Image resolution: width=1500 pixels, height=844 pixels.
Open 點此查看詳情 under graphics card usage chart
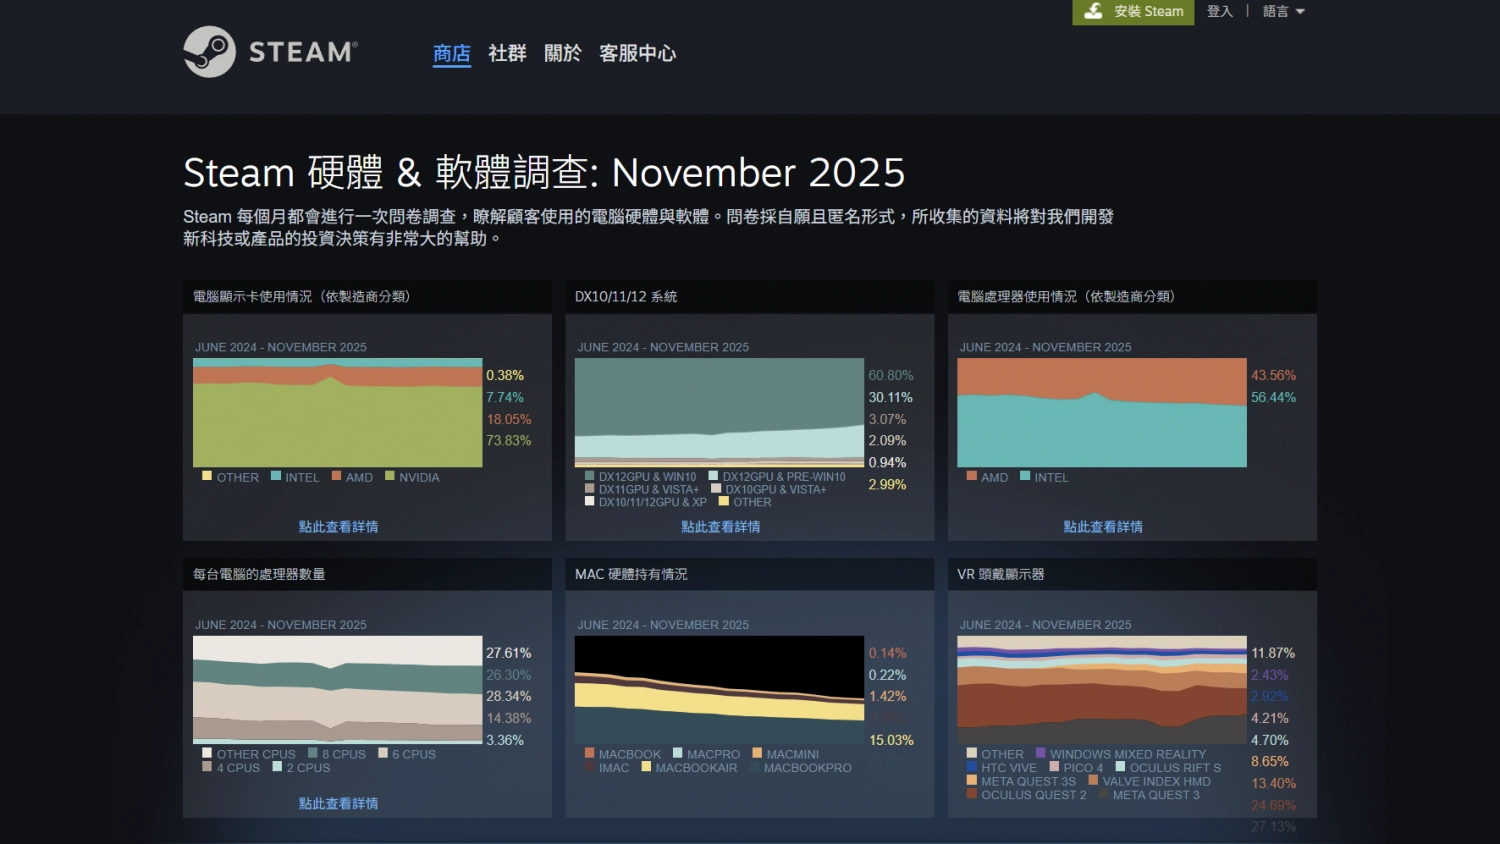(x=338, y=526)
